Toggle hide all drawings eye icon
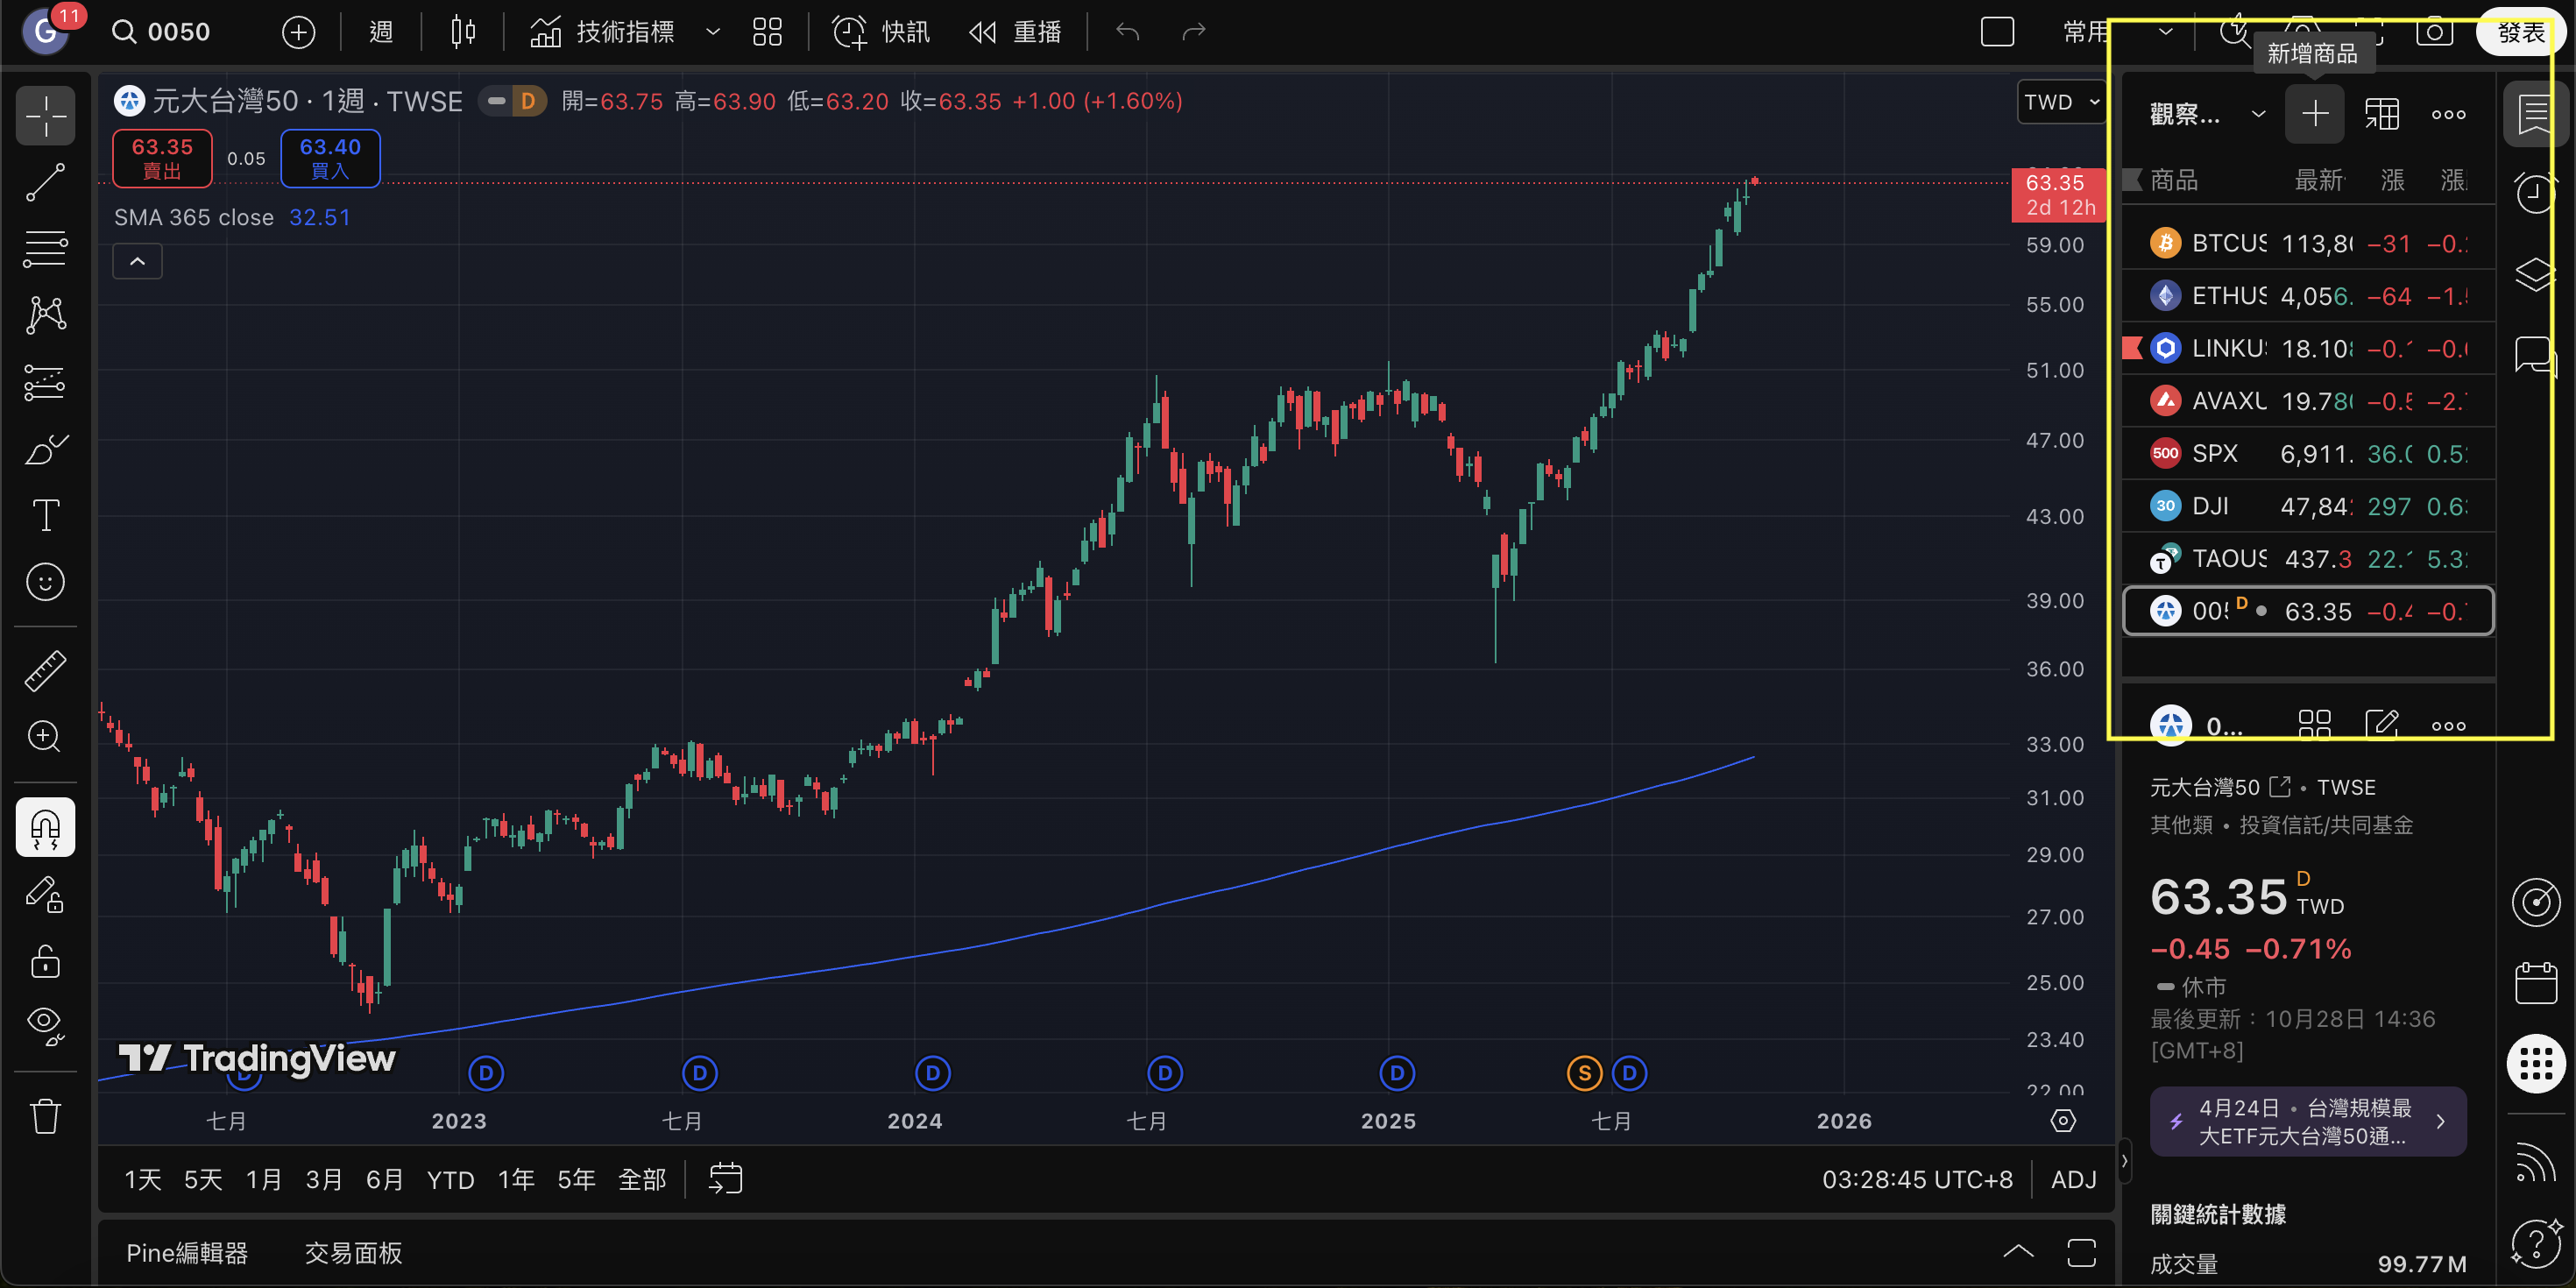Image resolution: width=2576 pixels, height=1288 pixels. [45, 1025]
